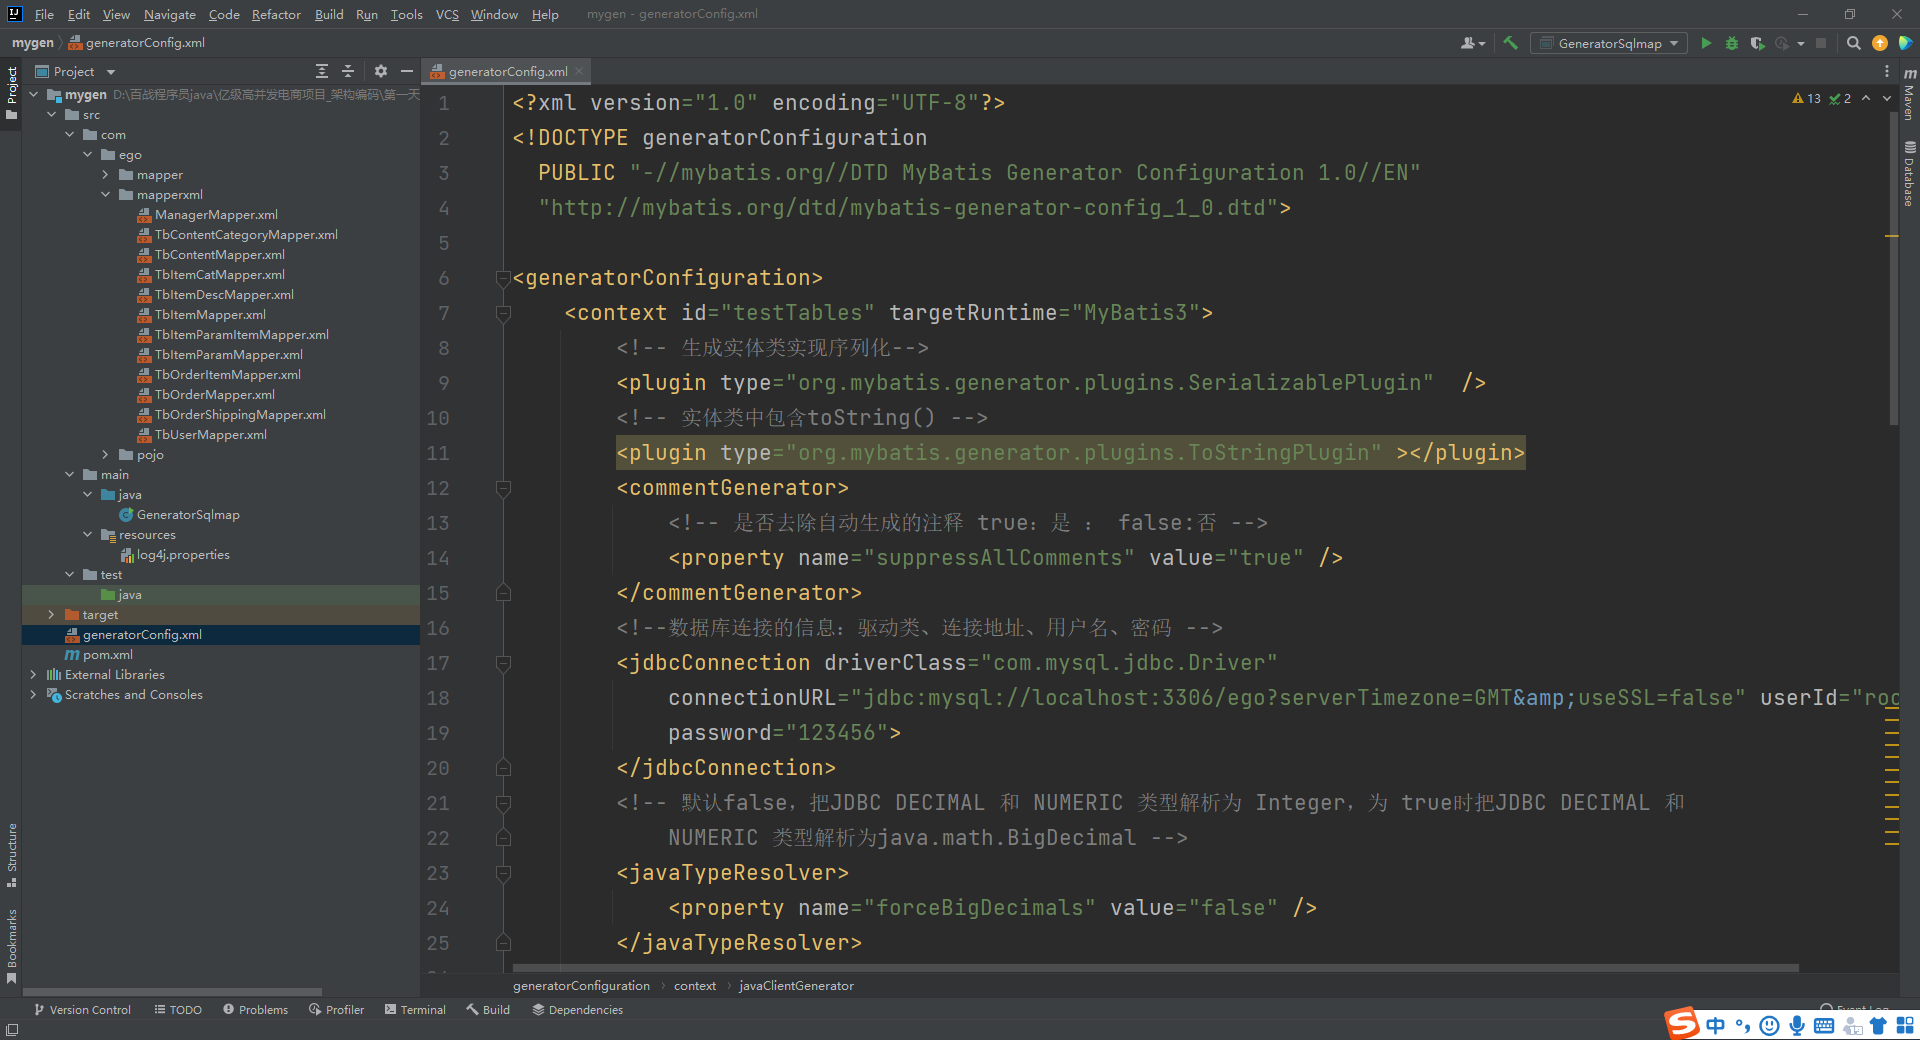Run with Coverage shield icon
The image size is (1920, 1040).
[1757, 43]
